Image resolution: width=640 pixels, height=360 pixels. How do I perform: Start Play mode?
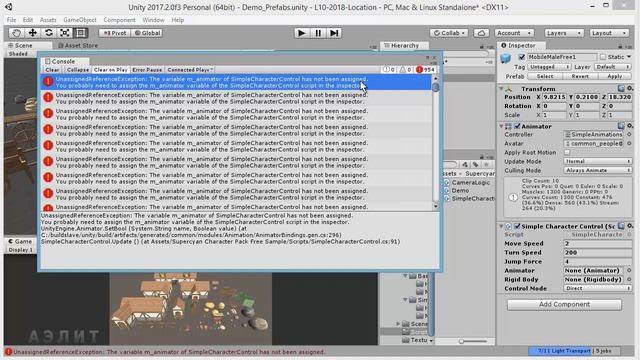(x=302, y=33)
